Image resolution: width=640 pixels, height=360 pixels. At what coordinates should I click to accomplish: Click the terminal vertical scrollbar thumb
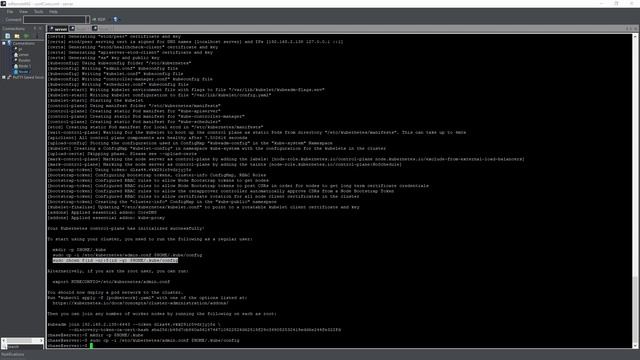point(635,310)
